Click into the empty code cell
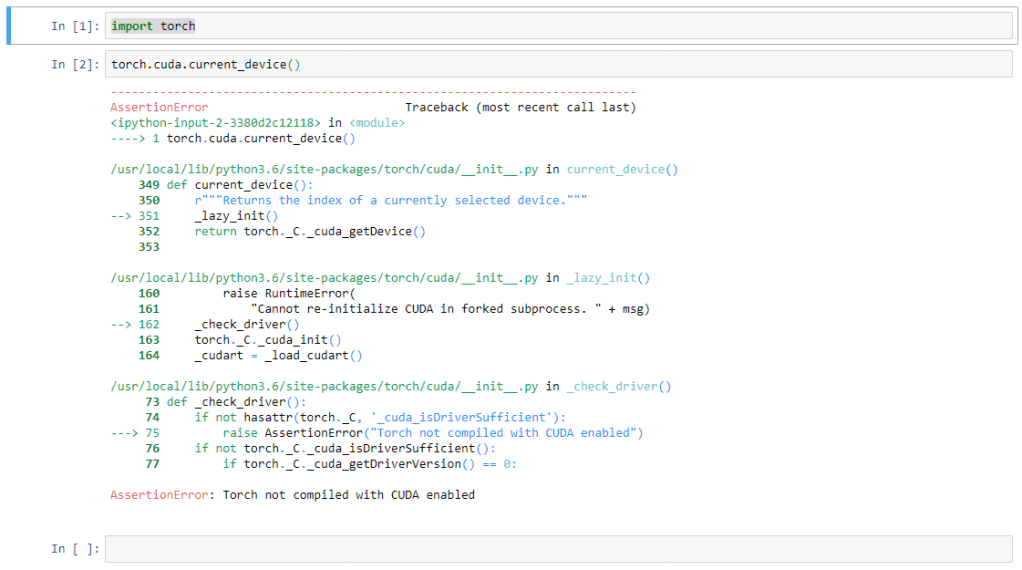The image size is (1022, 570). coord(558,548)
